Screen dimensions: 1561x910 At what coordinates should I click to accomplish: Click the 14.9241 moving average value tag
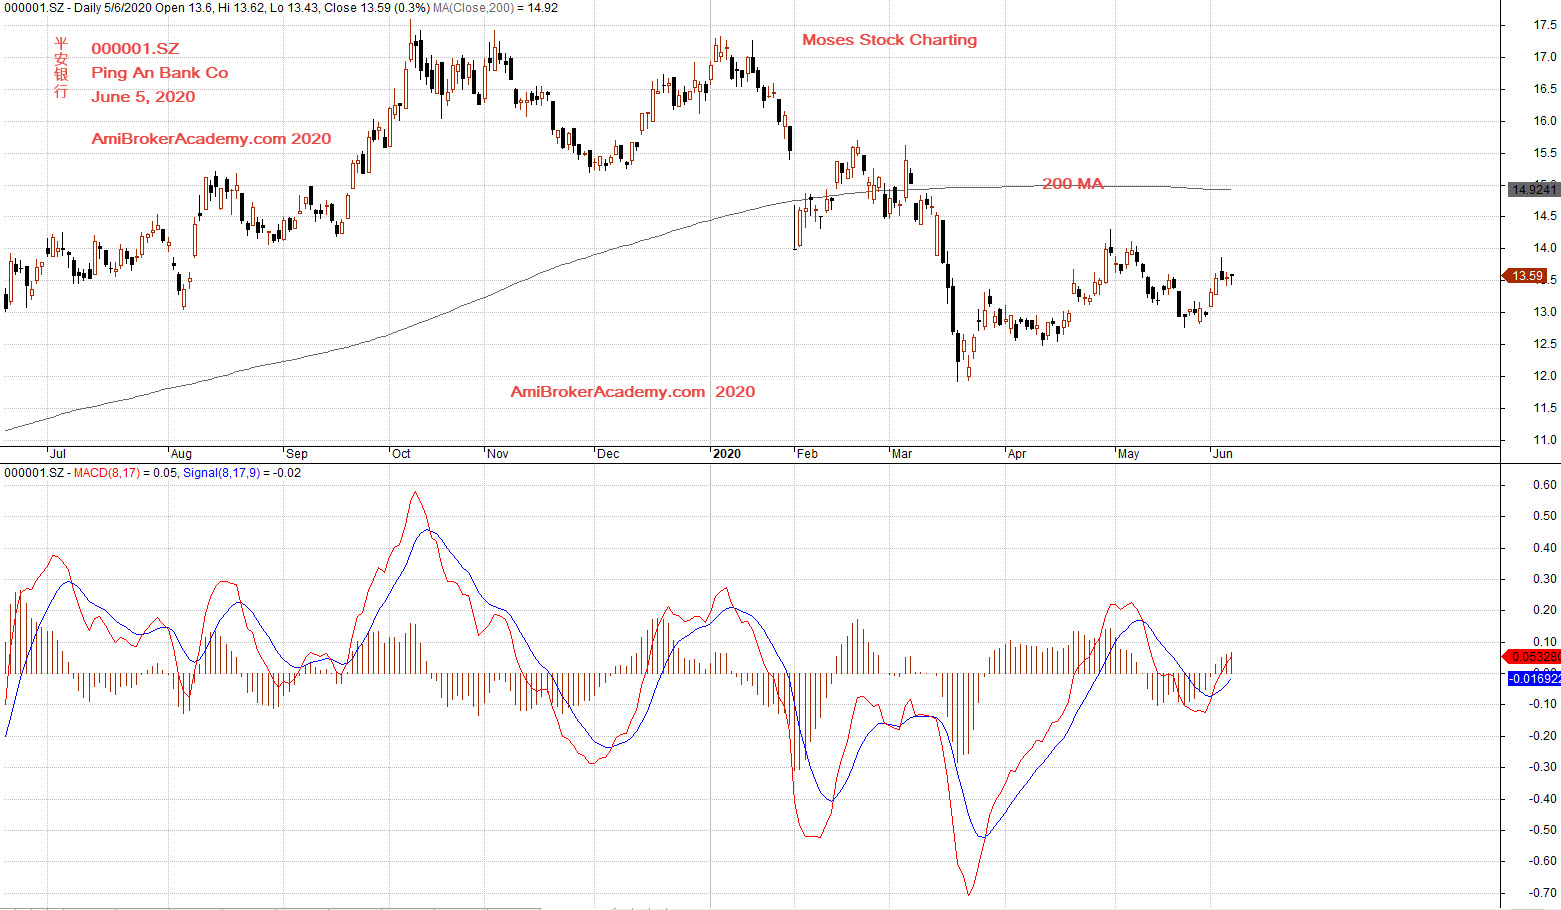click(1533, 190)
